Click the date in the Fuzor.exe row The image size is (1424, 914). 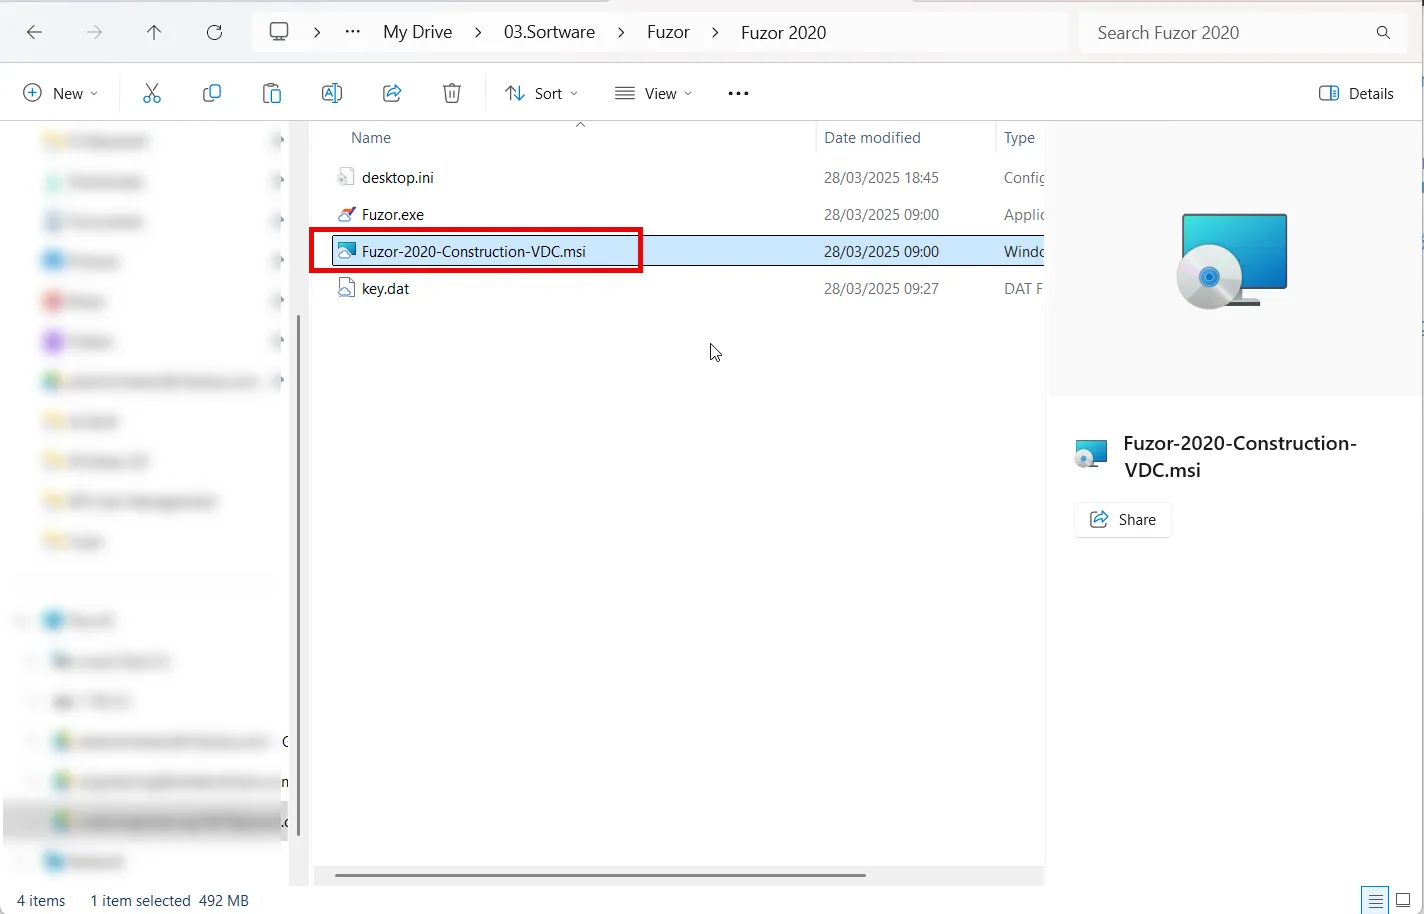pyautogui.click(x=881, y=214)
